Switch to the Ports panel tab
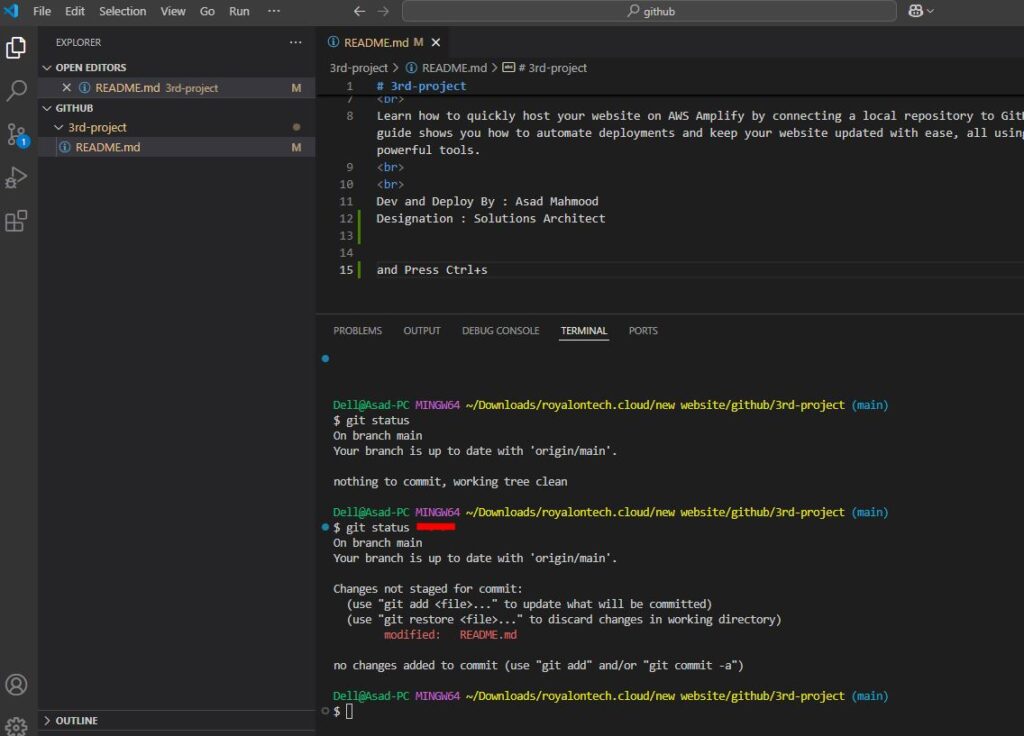The image size is (1024, 736). coord(643,330)
